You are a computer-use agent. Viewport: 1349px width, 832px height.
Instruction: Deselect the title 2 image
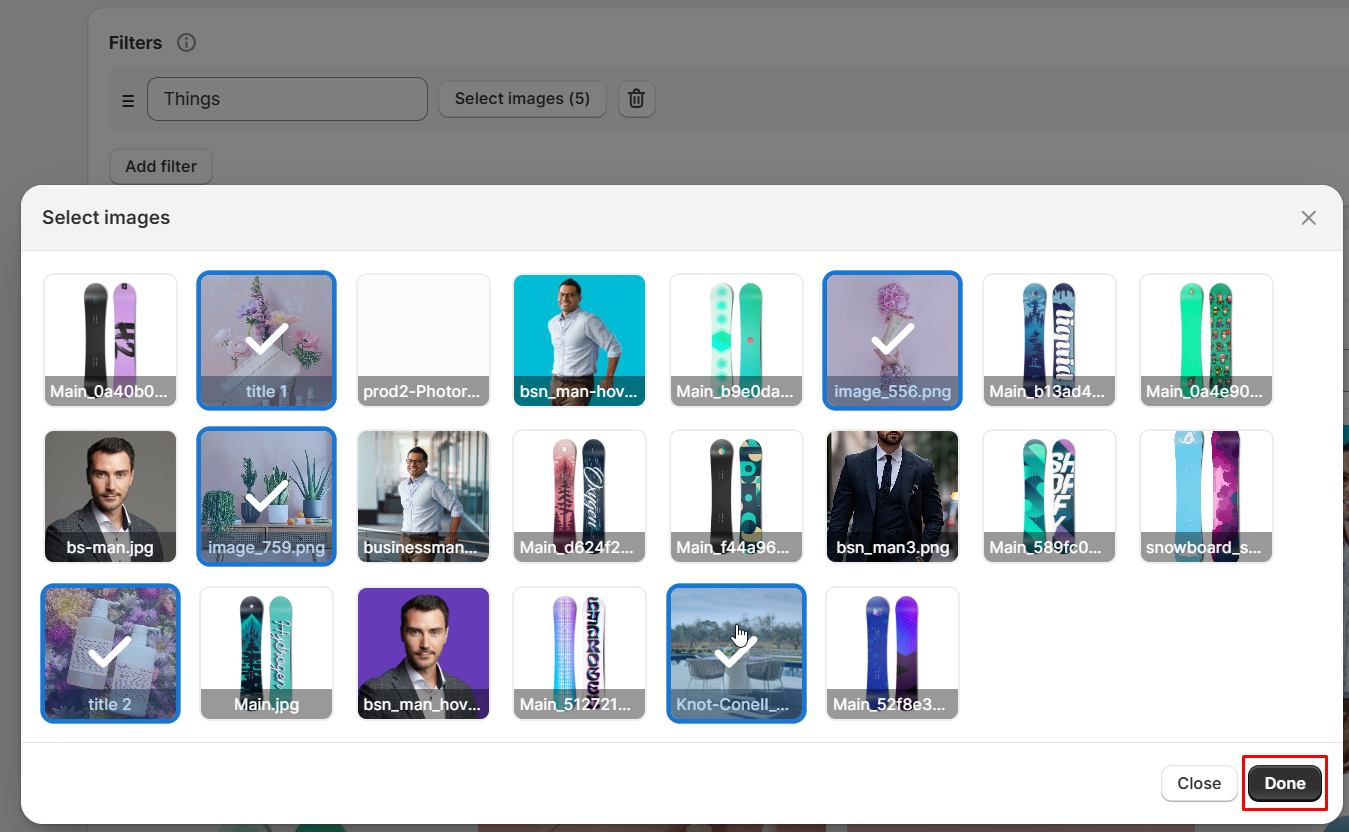tap(110, 653)
